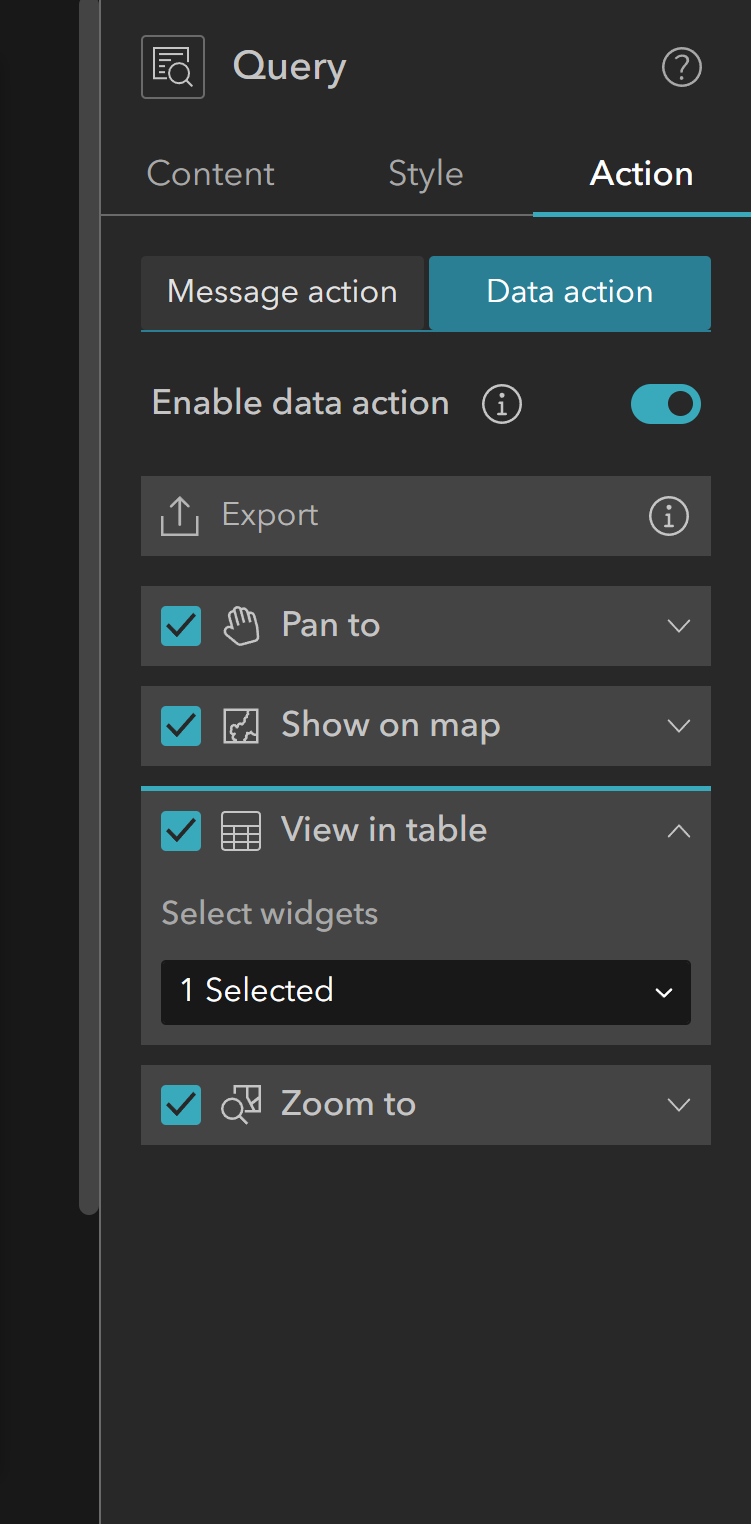The width and height of the screenshot is (751, 1524).
Task: Click the Zoom to magnifier icon
Action: (241, 1105)
